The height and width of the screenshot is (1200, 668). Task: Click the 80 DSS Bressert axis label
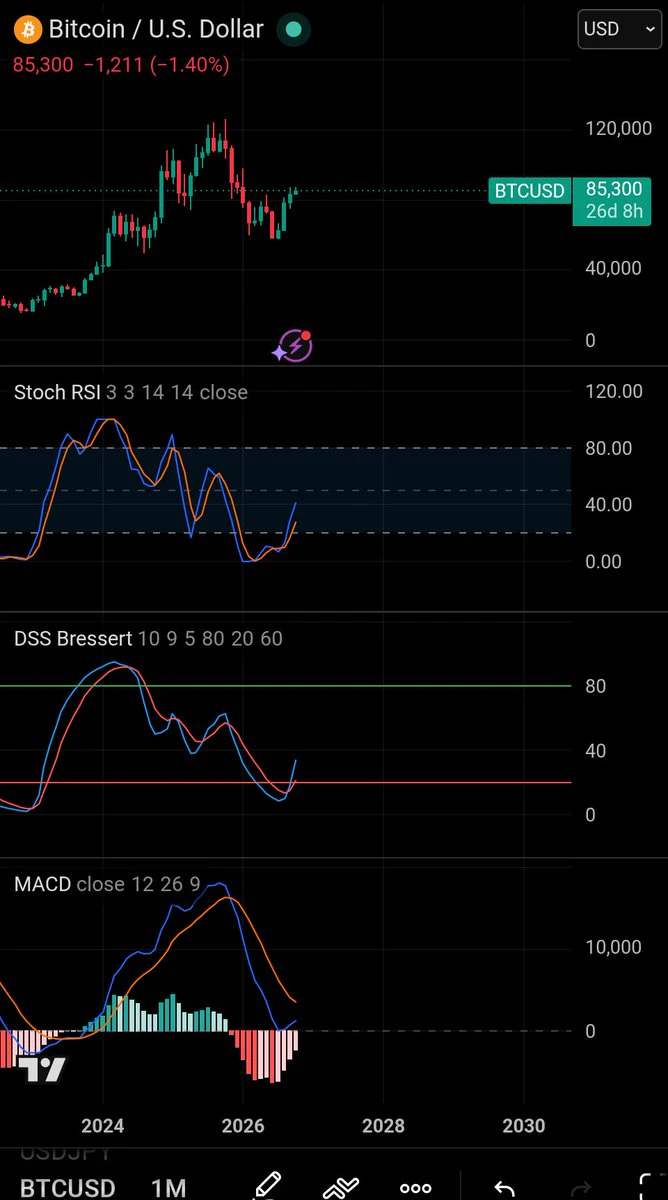(597, 686)
